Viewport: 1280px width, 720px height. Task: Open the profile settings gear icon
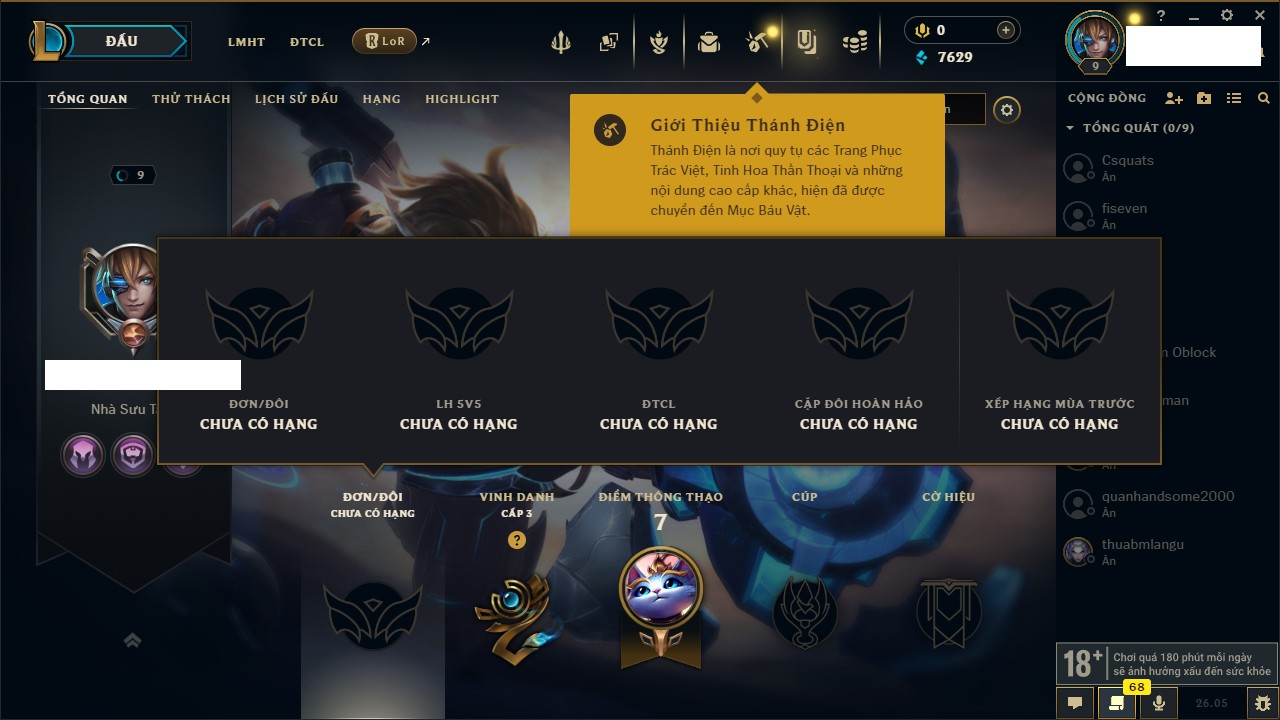coord(1007,110)
